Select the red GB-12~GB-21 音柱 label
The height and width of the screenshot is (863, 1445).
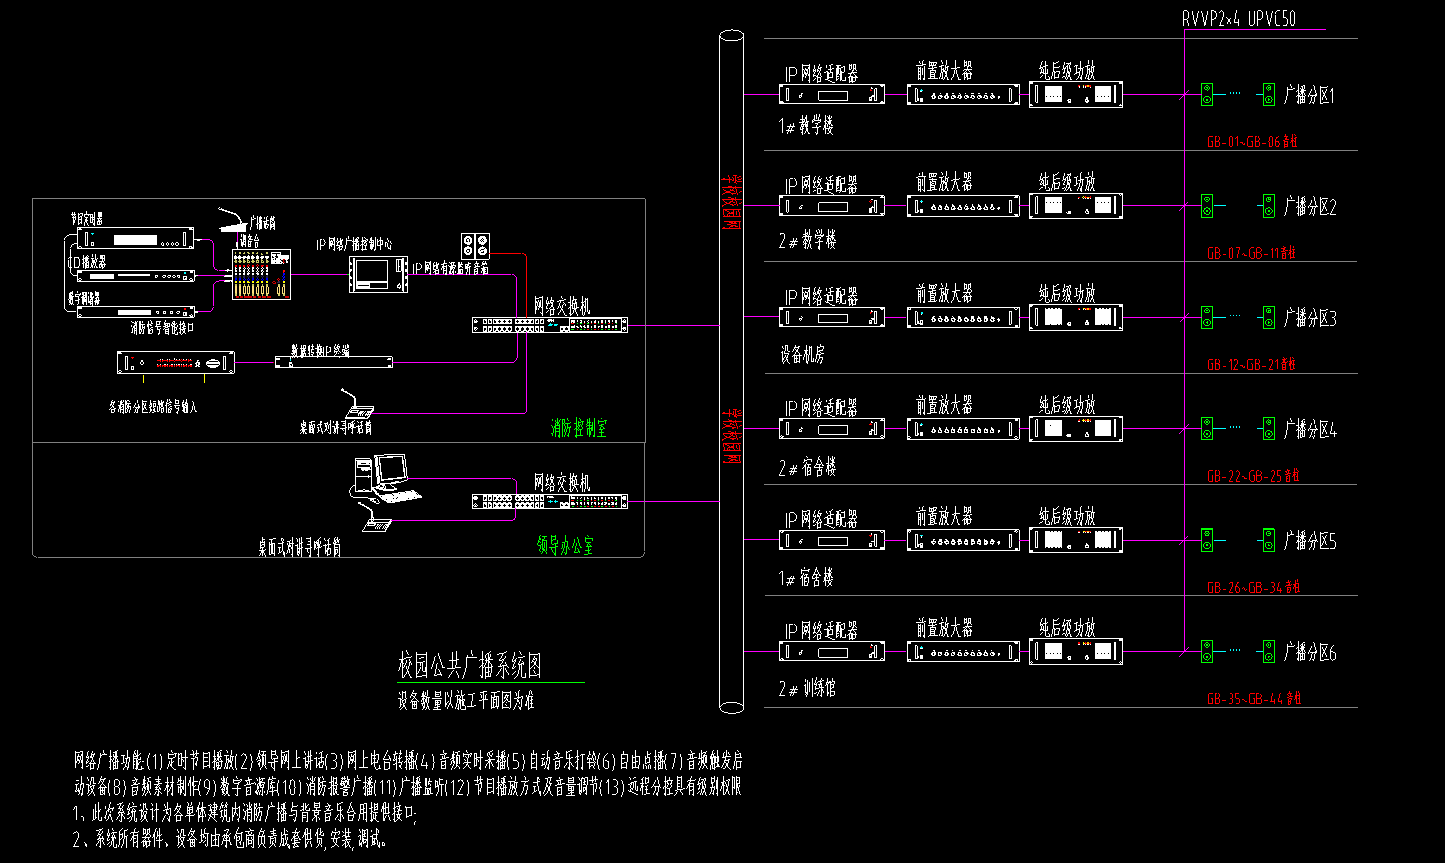tap(1252, 365)
